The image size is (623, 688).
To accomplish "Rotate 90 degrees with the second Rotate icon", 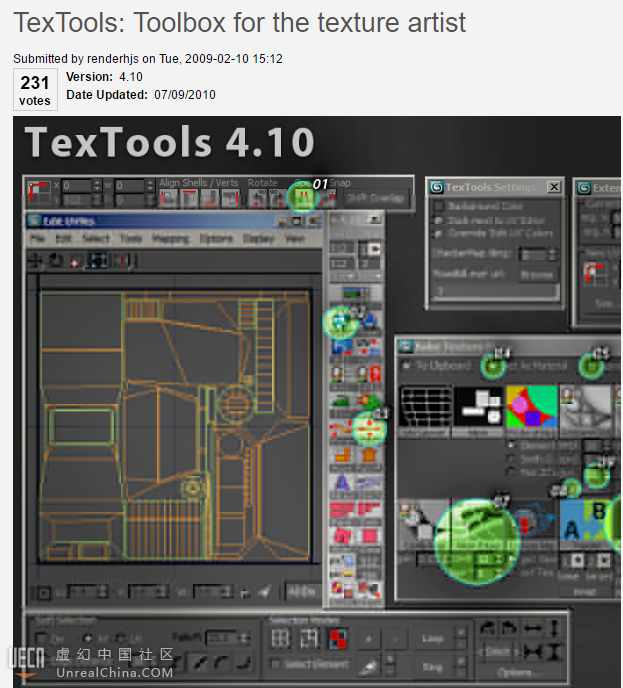I will (276, 198).
